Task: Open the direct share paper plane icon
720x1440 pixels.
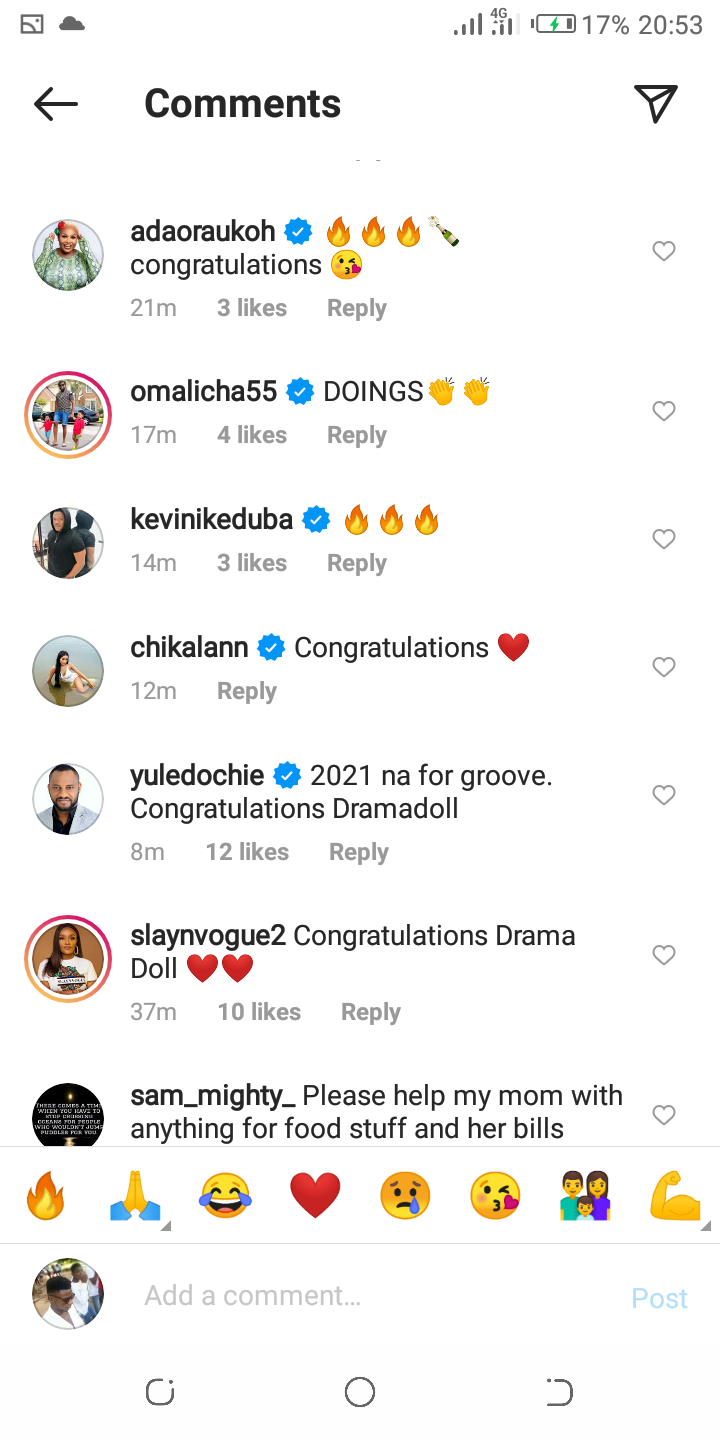Action: 656,104
